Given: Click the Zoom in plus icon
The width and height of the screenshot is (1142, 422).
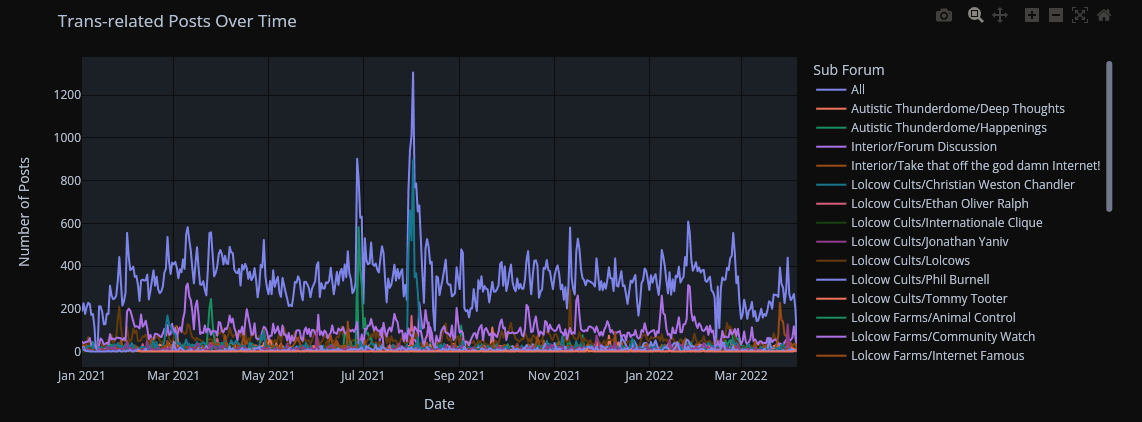Looking at the screenshot, I should (1032, 15).
